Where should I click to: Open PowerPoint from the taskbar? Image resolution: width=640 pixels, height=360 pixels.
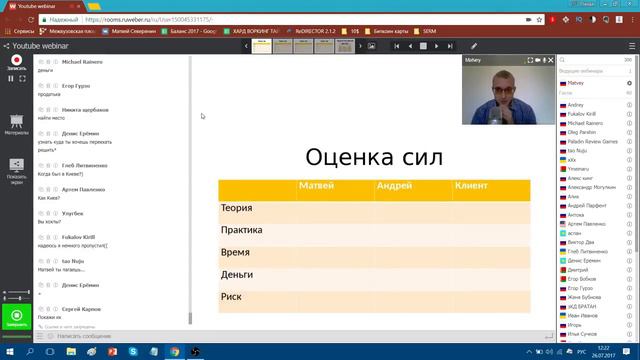click(x=112, y=351)
